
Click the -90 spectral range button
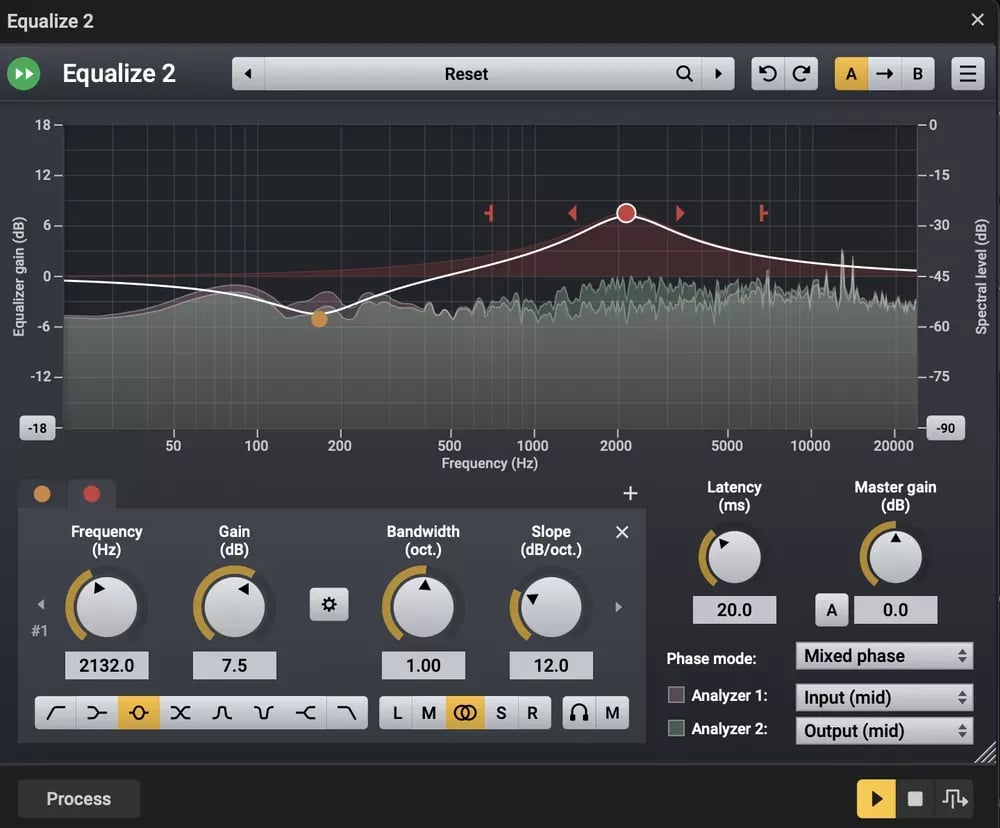tap(945, 427)
